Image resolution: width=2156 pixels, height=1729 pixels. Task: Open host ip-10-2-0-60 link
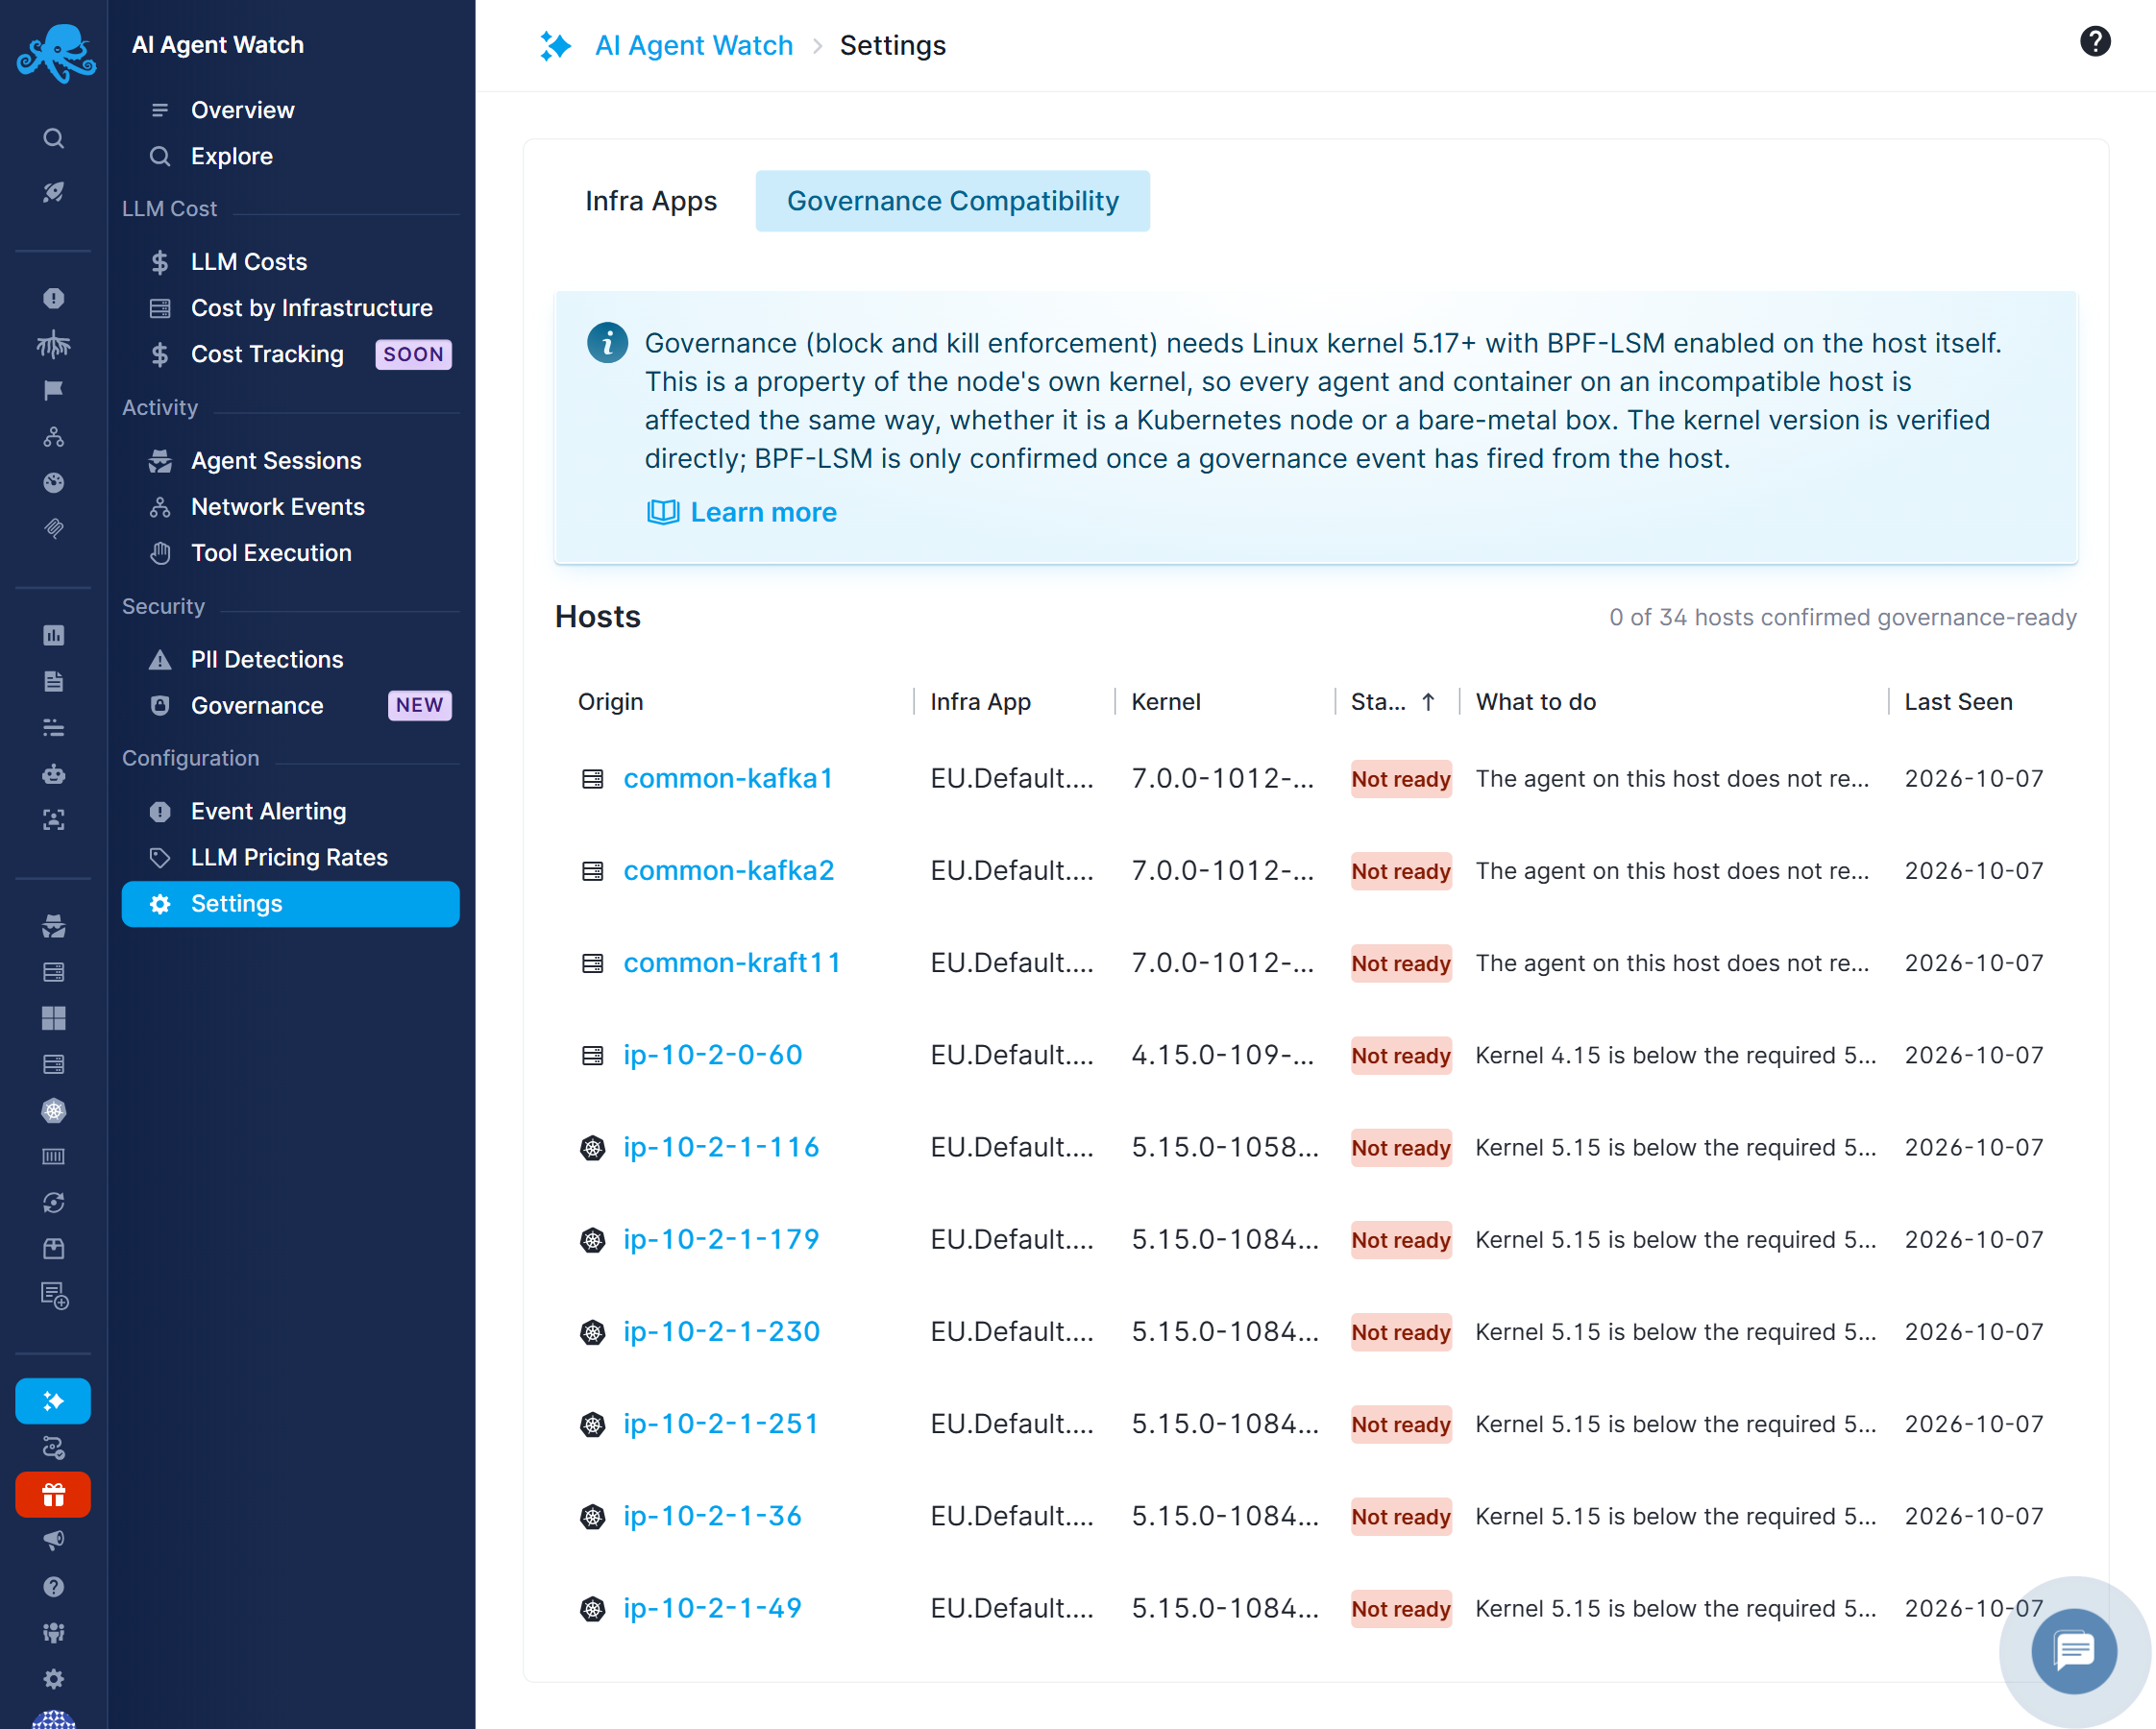tap(713, 1055)
